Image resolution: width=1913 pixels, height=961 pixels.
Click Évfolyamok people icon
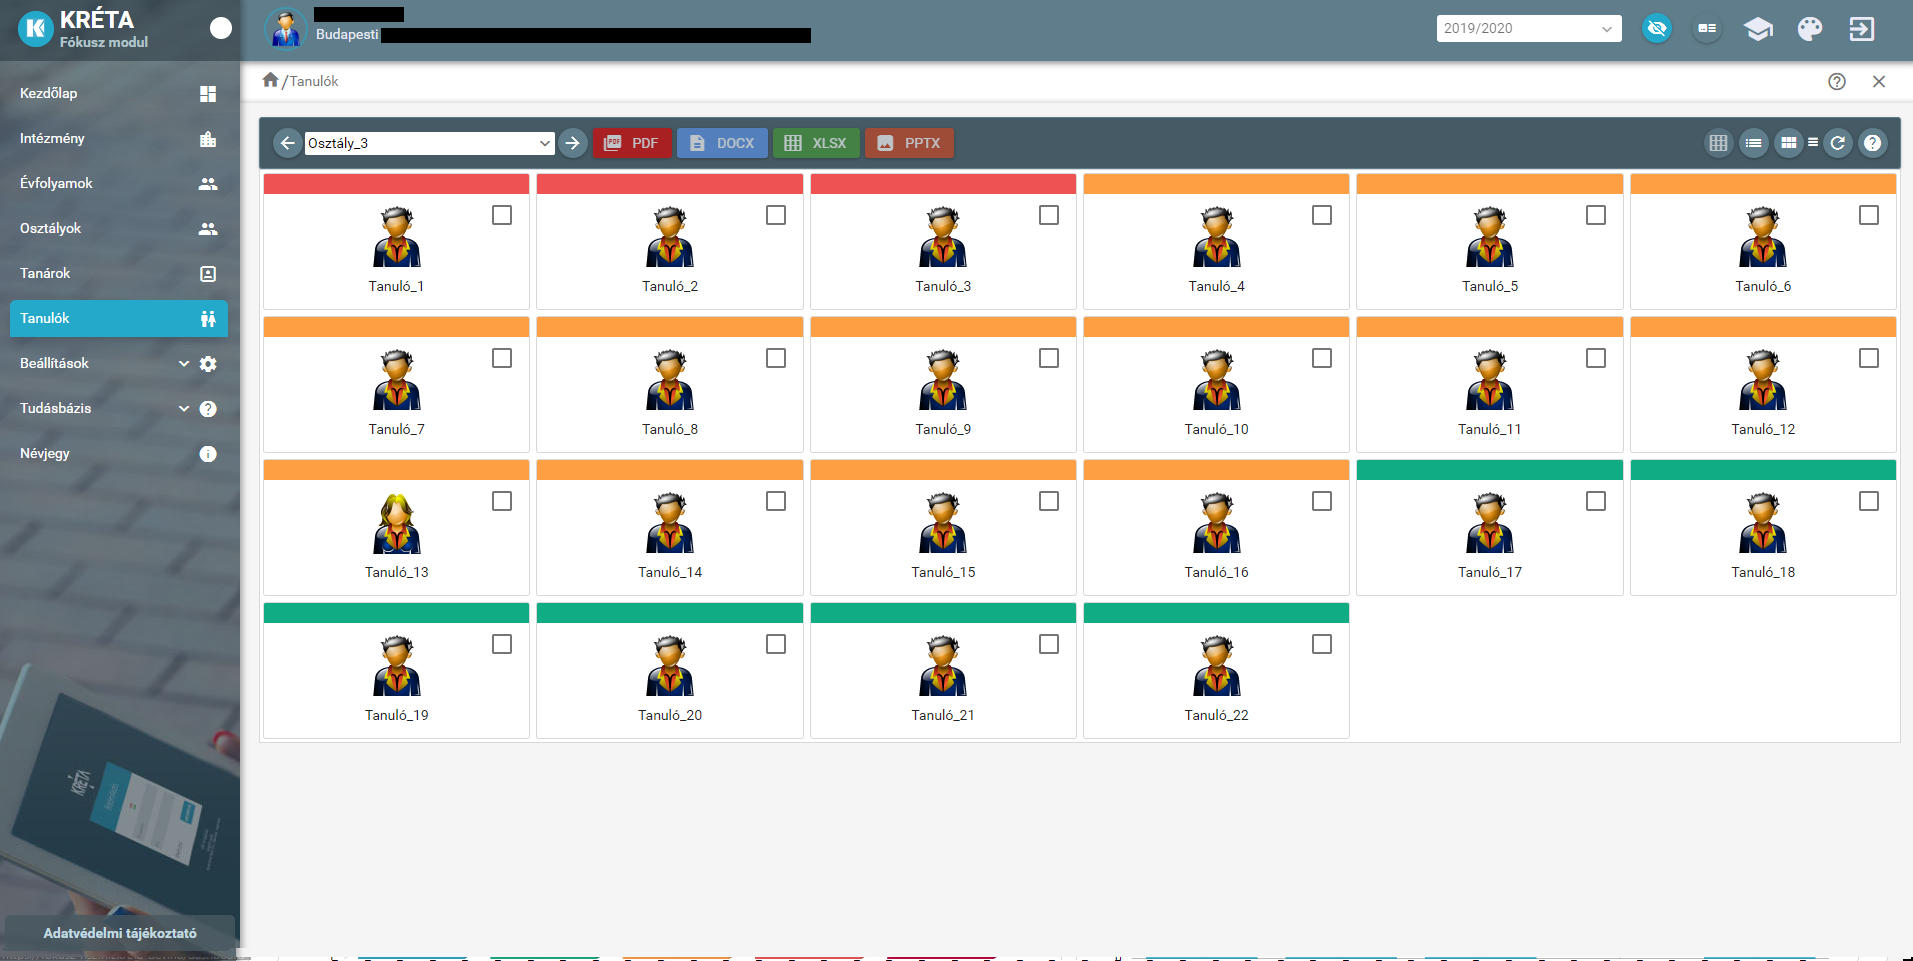tap(208, 184)
